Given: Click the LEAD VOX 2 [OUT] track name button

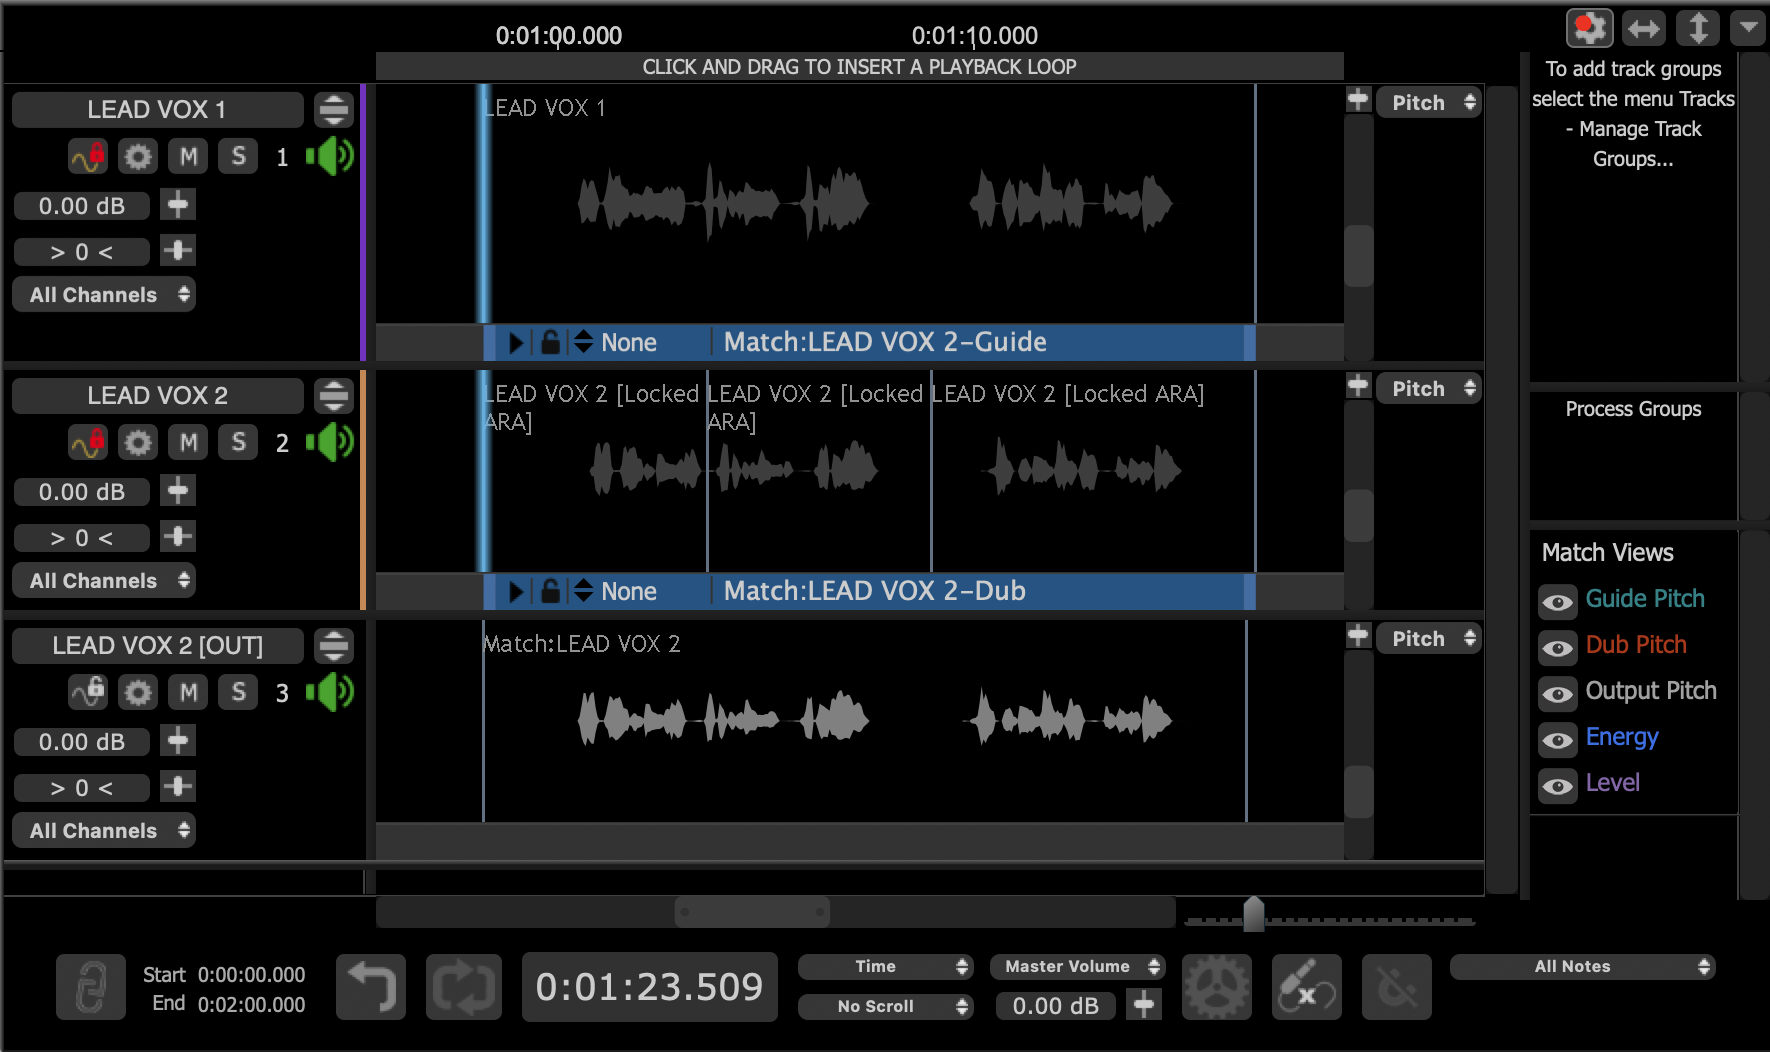Looking at the screenshot, I should pos(158,646).
